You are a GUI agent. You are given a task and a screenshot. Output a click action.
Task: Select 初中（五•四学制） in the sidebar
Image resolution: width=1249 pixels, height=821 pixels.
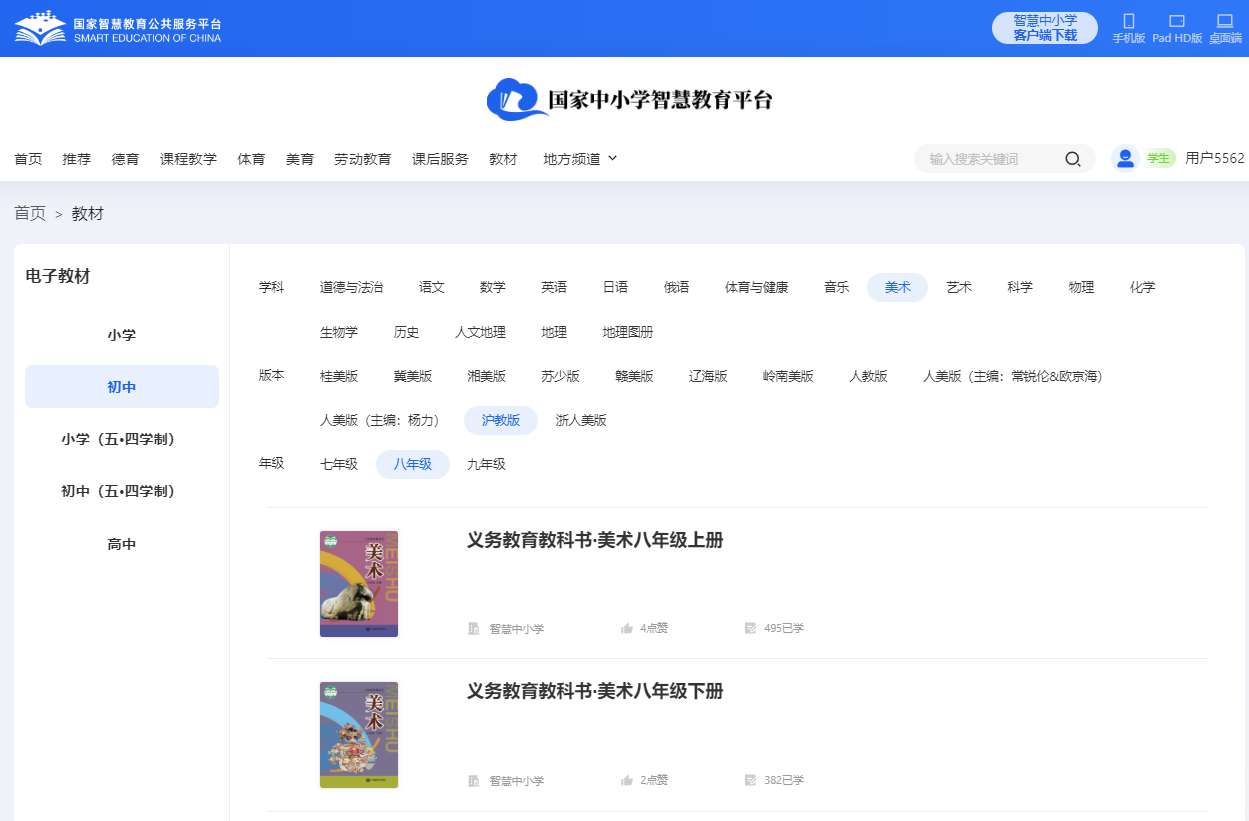click(x=122, y=491)
